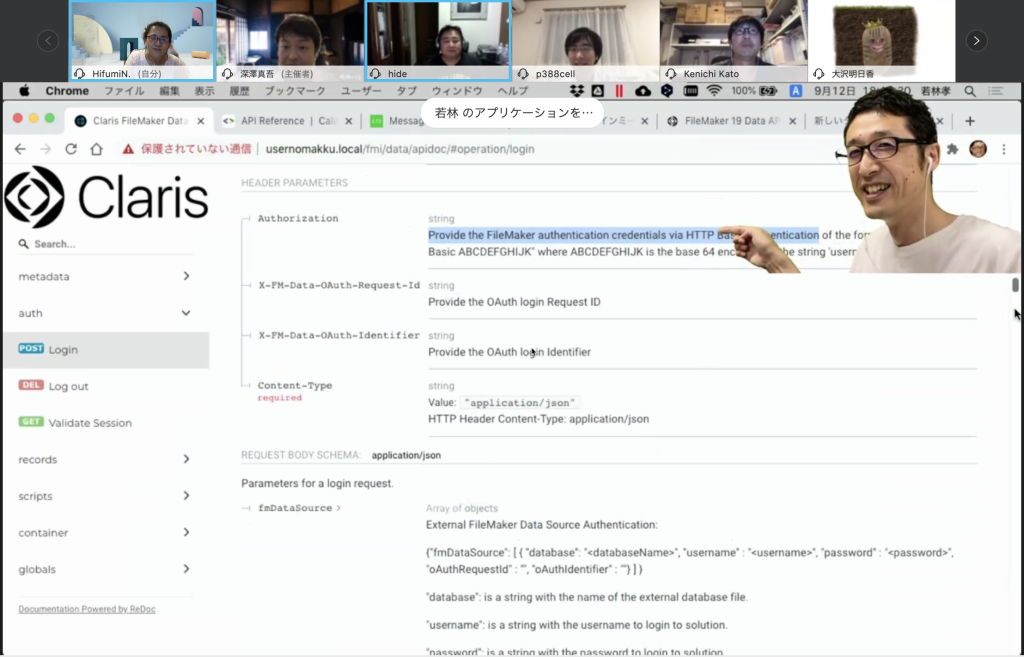
Task: Select the POST Login sidebar item
Action: 106,349
